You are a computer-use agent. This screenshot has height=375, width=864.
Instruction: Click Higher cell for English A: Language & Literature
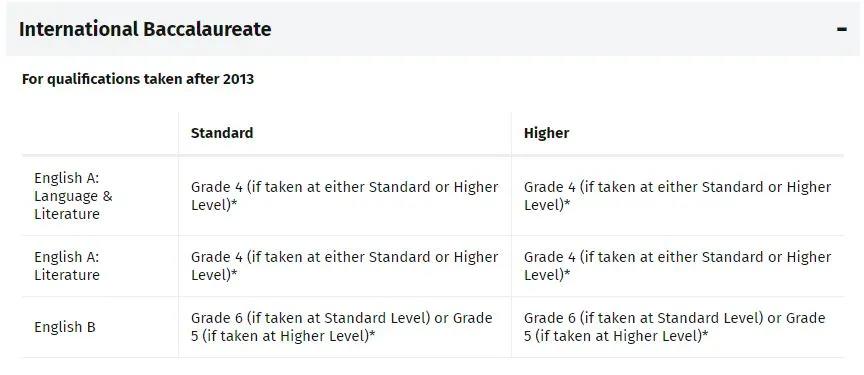pos(677,195)
